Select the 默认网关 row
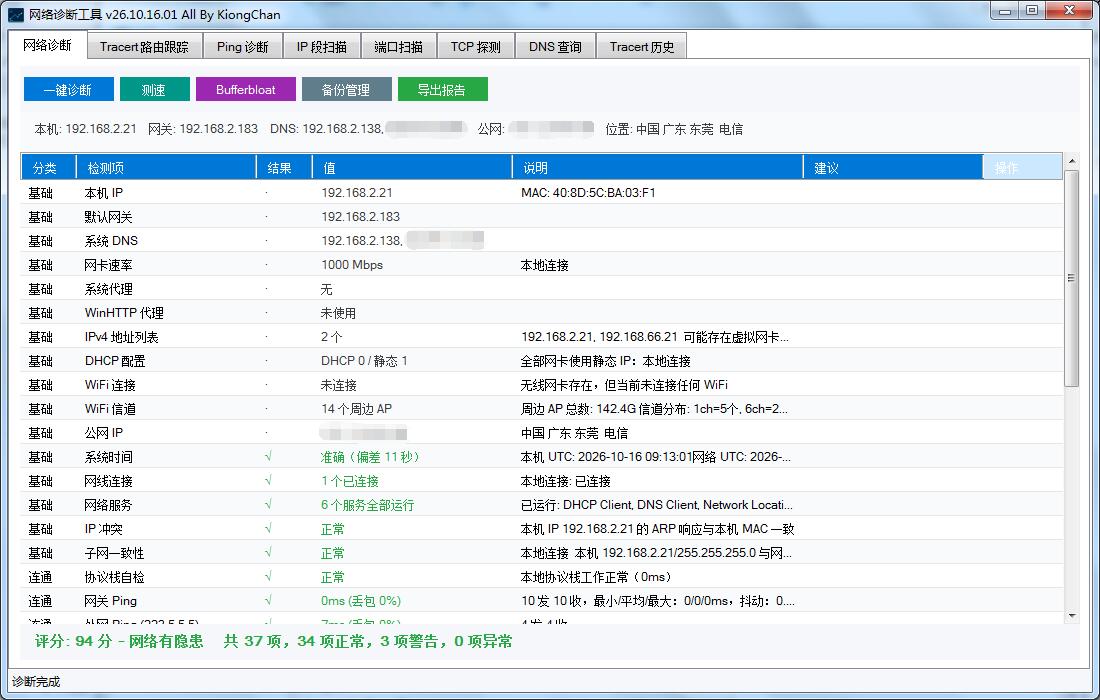This screenshot has height=700, width=1100. pyautogui.click(x=542, y=217)
